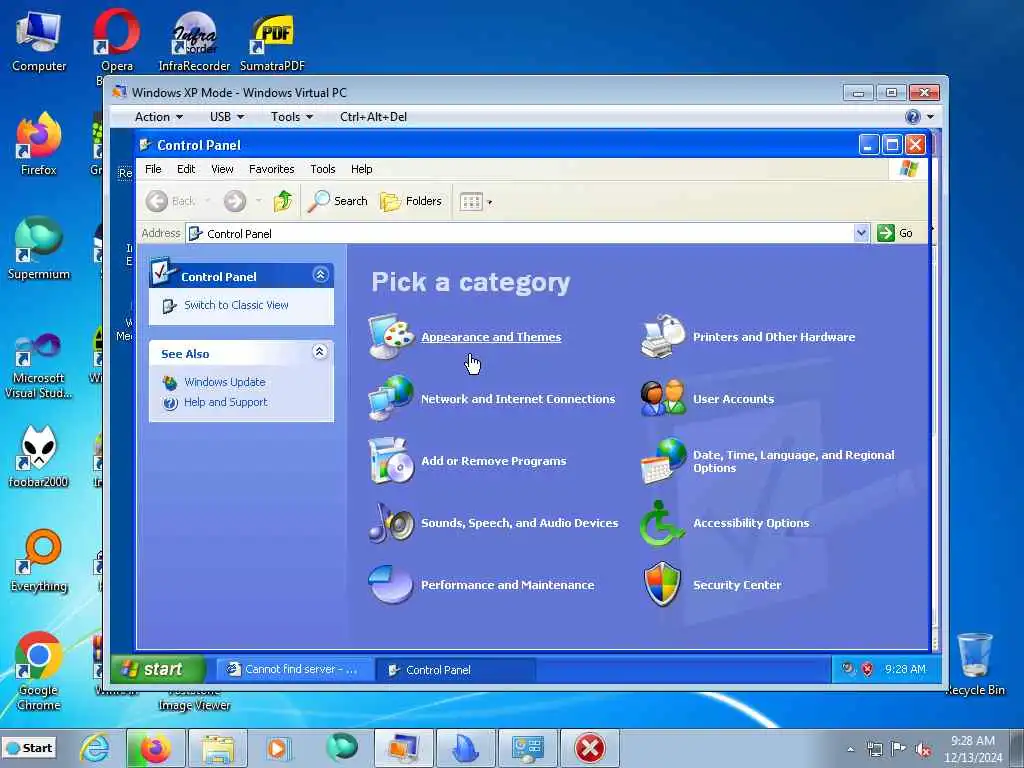This screenshot has height=768, width=1024.
Task: Click the Appearance and Themes link text
Action: click(491, 337)
